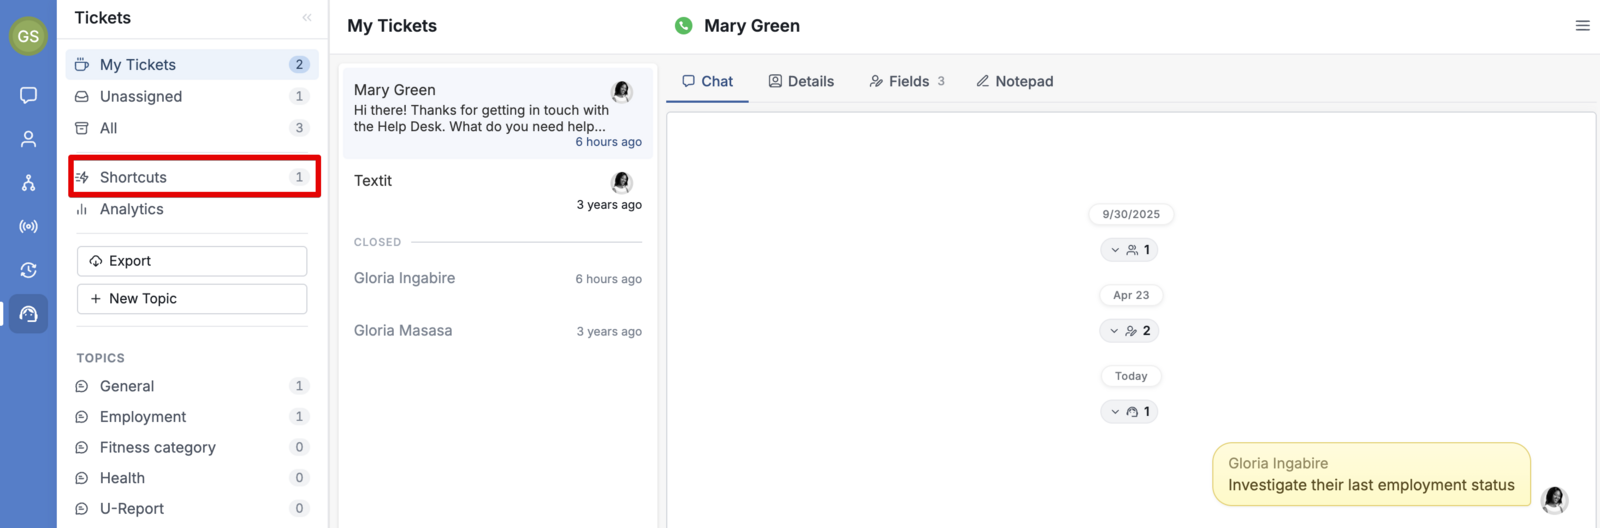Image resolution: width=1600 pixels, height=528 pixels.
Task: Expand the 9/30/2025 event group
Action: pyautogui.click(x=1130, y=250)
